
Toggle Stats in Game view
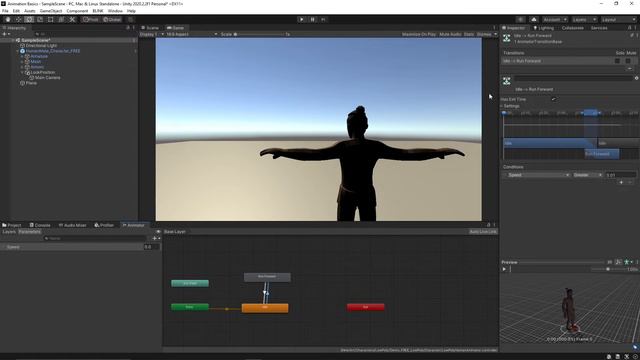pos(469,34)
